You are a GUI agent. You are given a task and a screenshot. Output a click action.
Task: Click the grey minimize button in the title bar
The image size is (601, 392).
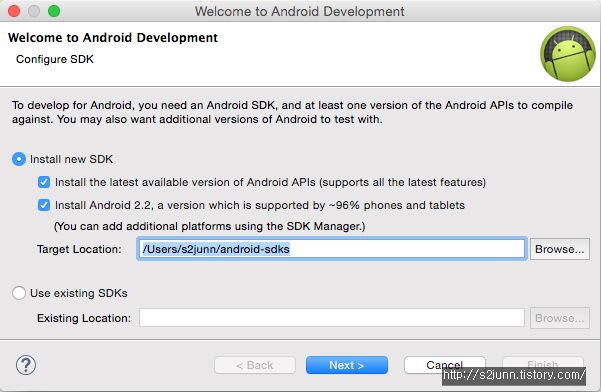coord(34,11)
